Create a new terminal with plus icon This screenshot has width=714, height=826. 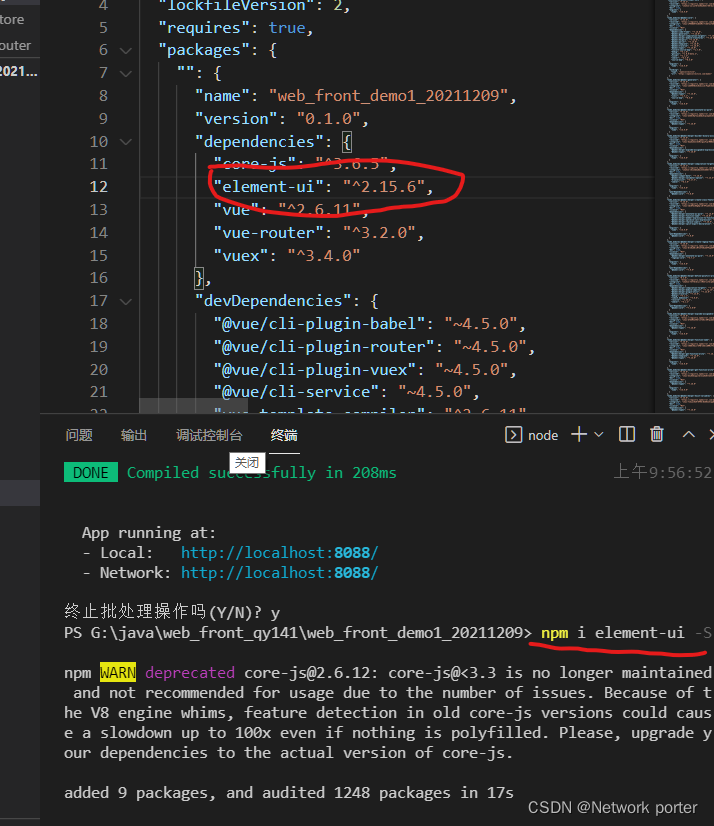(579, 435)
